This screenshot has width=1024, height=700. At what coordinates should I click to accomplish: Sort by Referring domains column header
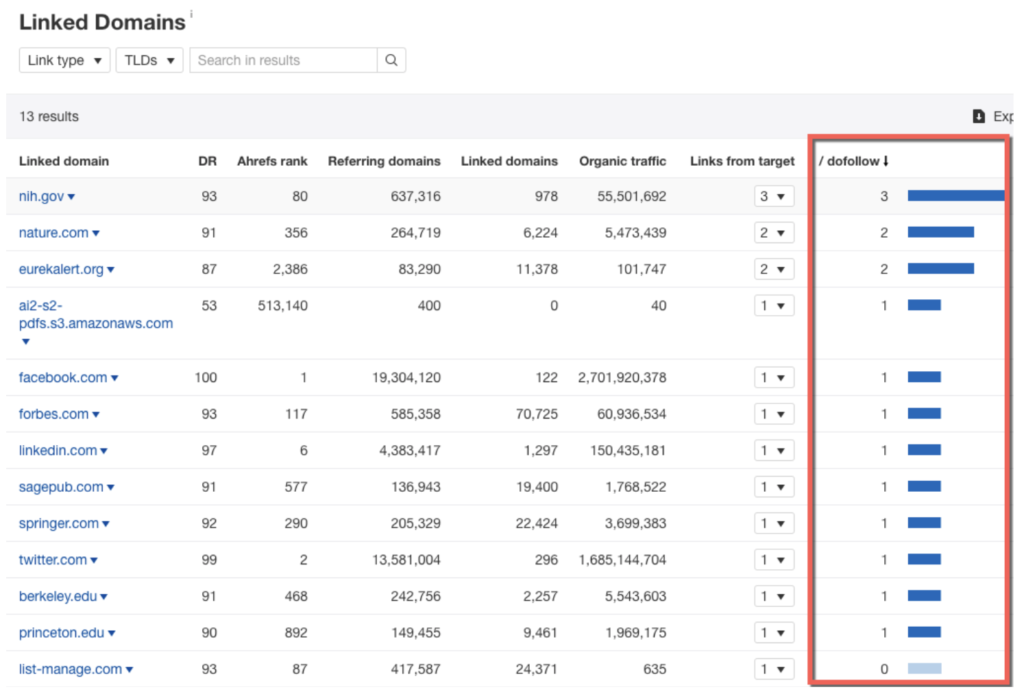(x=384, y=161)
